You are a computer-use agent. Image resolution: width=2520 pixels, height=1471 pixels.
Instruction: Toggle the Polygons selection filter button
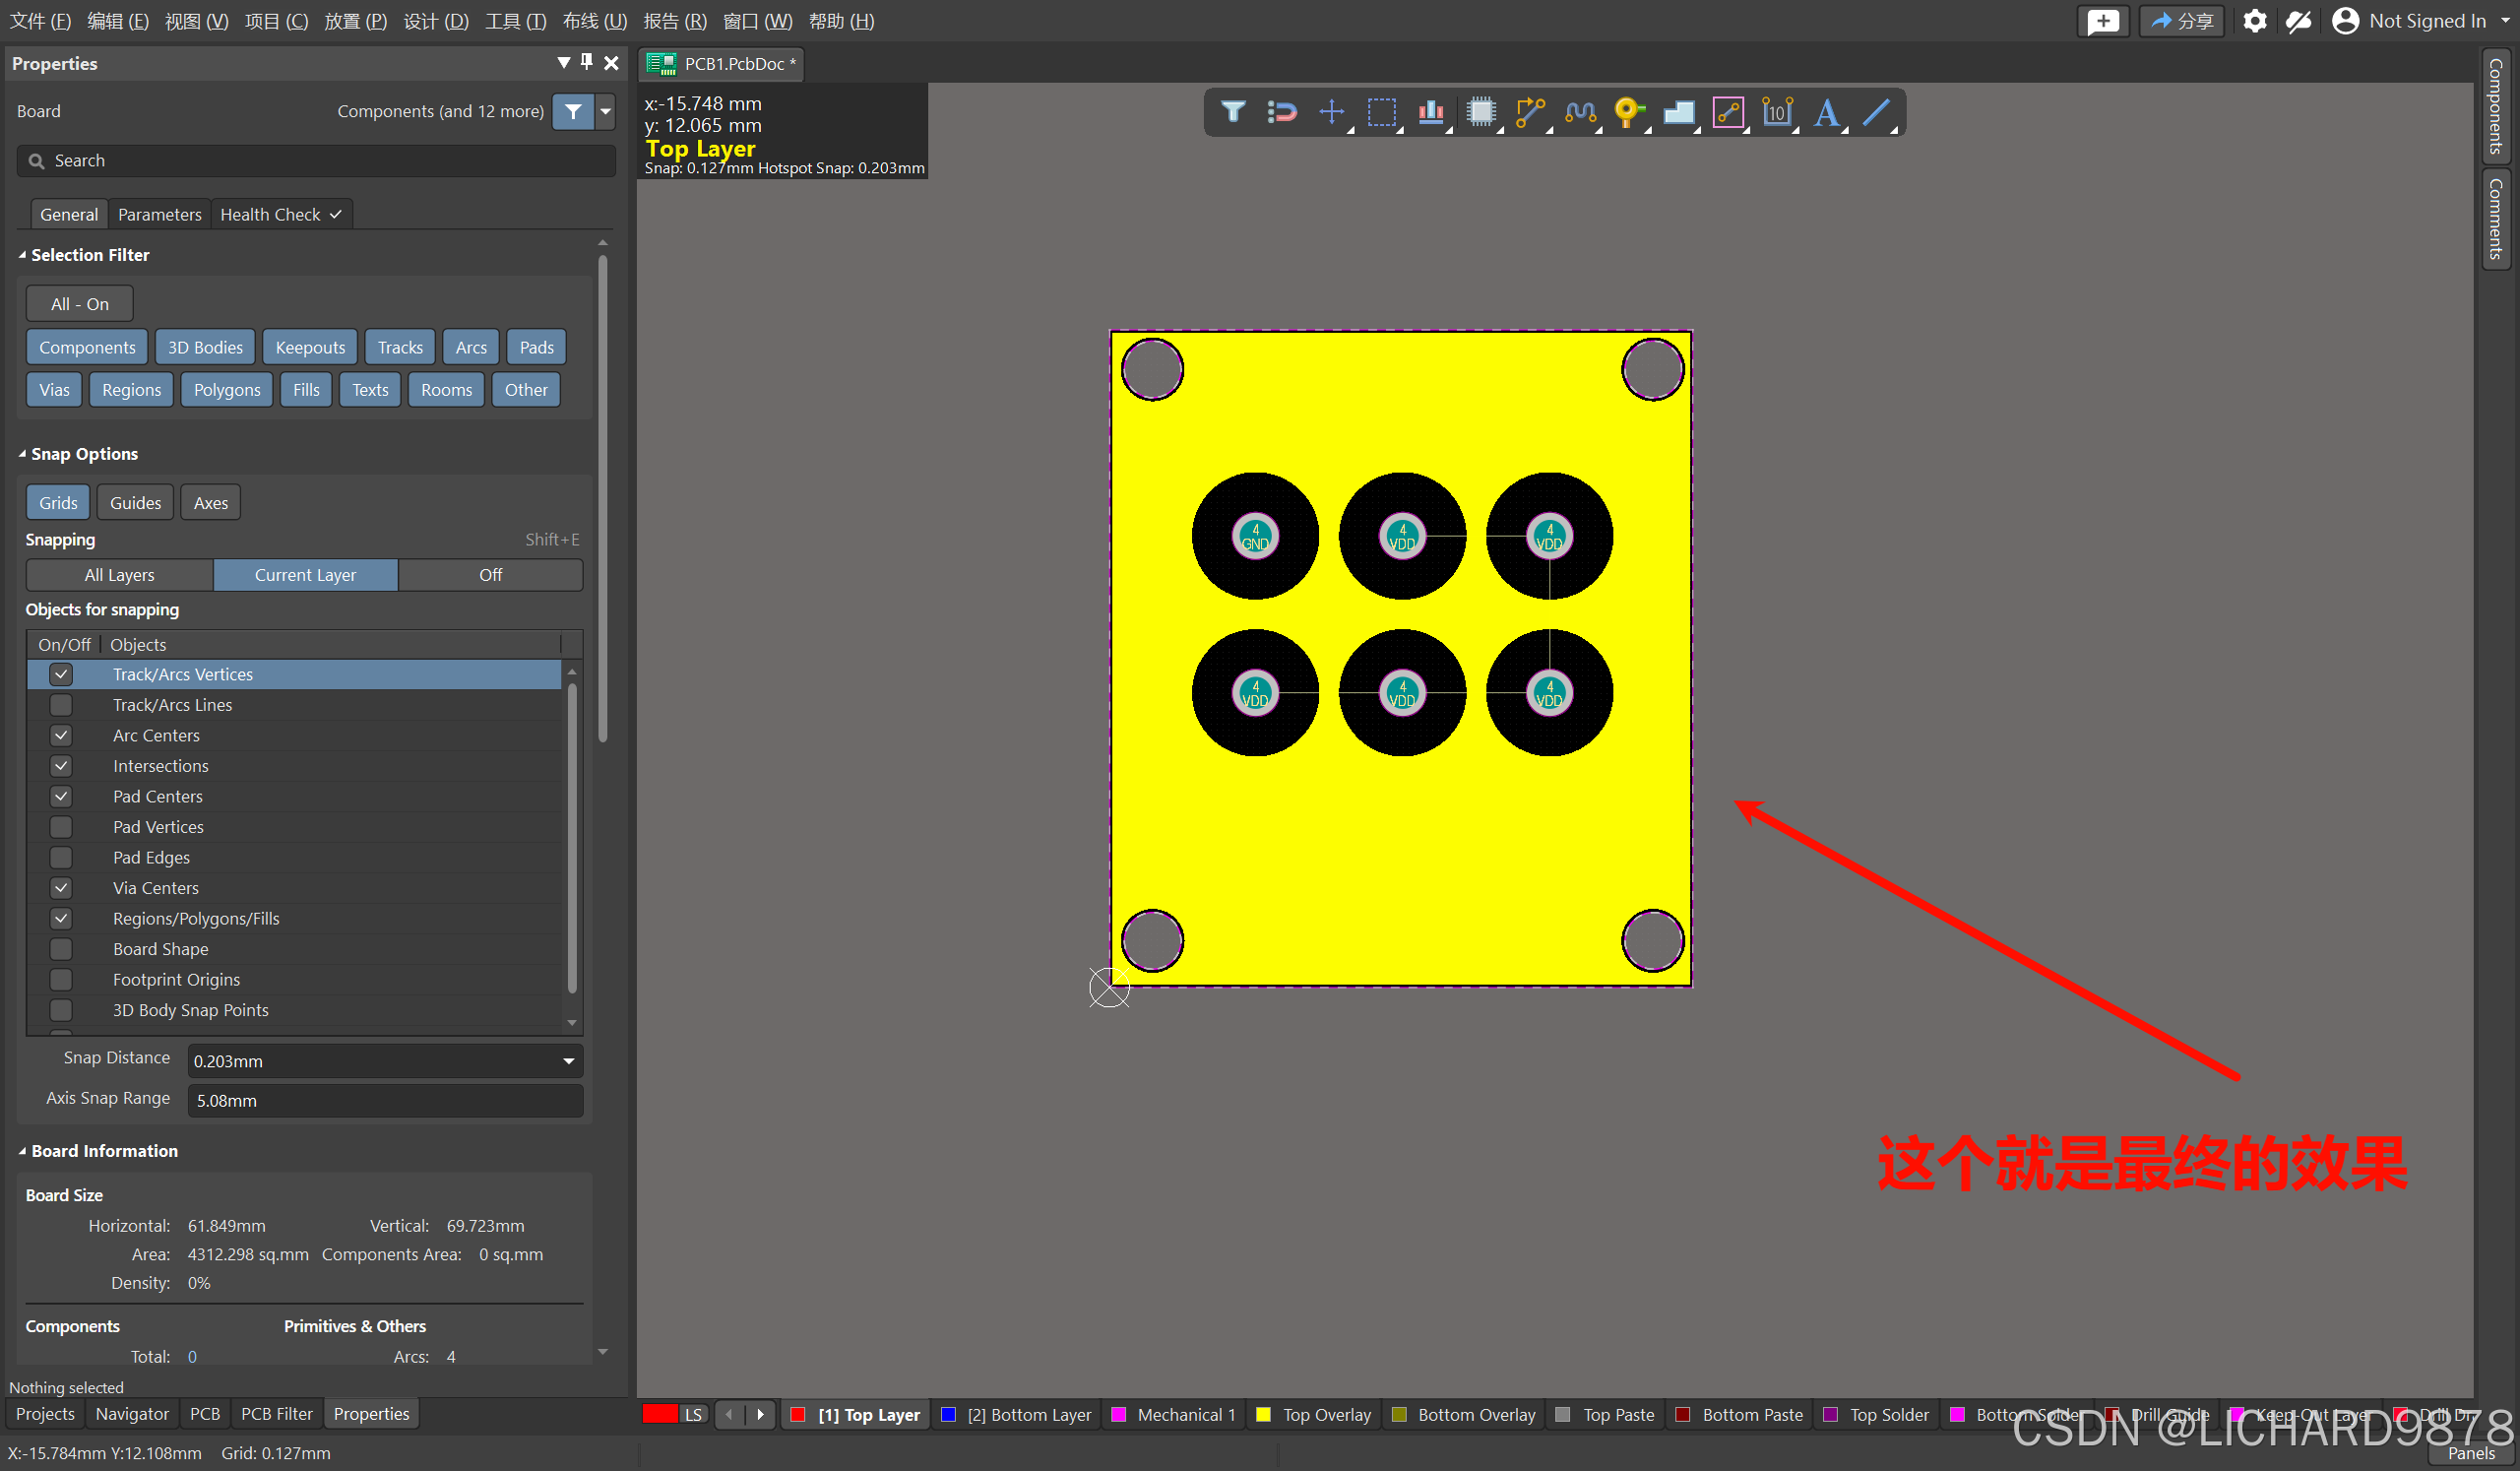[x=226, y=390]
